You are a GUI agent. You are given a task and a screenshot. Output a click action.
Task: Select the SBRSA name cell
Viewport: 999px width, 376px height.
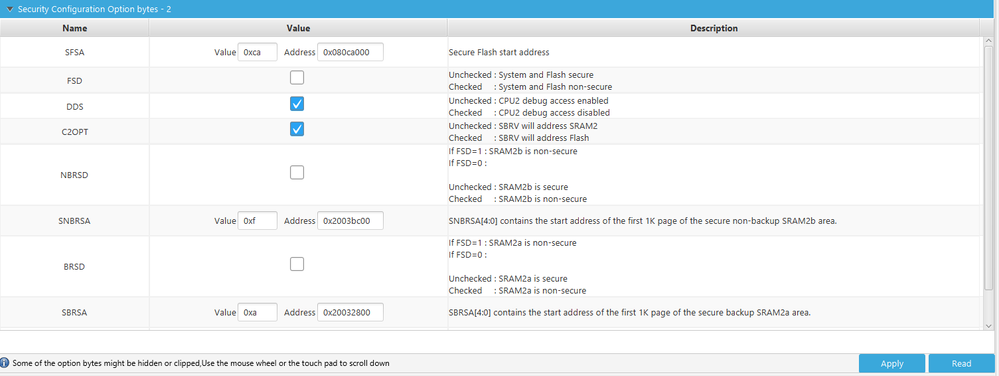point(75,312)
